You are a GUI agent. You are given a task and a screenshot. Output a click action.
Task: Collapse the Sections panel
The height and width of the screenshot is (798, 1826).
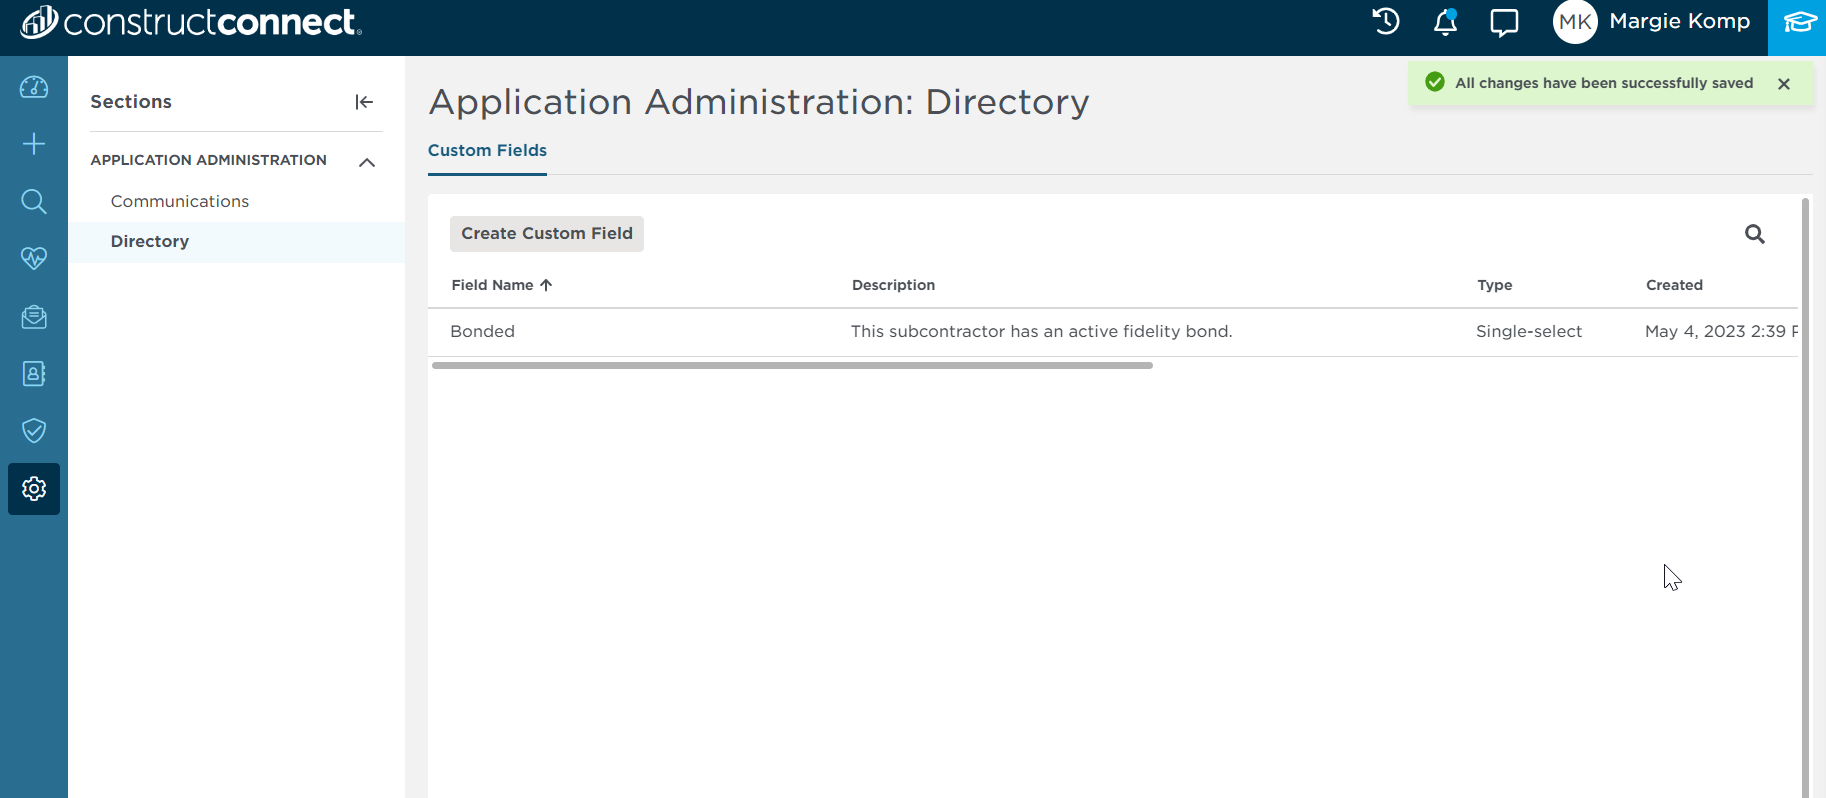point(364,102)
